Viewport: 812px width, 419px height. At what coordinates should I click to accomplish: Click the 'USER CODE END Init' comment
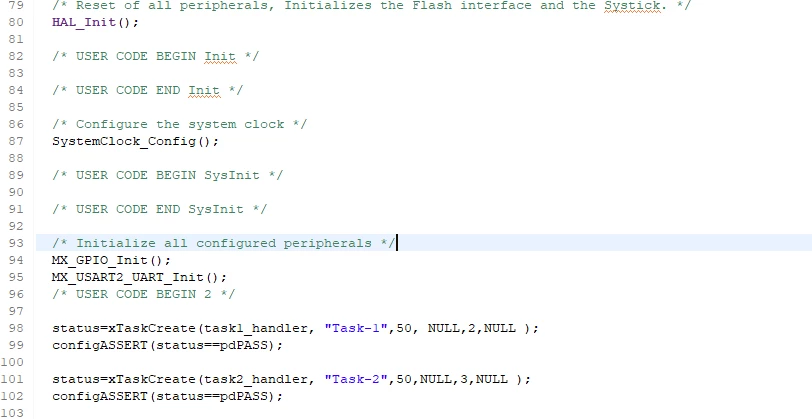click(147, 90)
